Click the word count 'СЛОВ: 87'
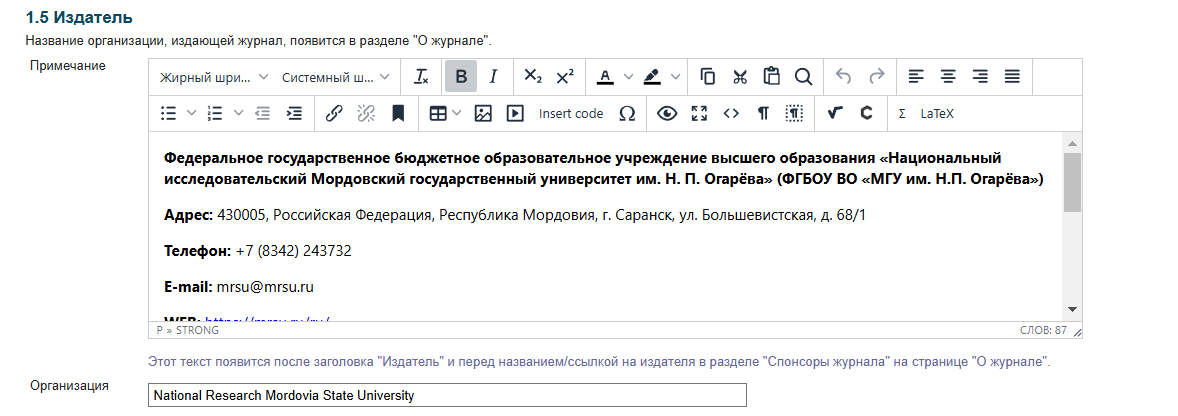The width and height of the screenshot is (1178, 416). (x=1043, y=330)
